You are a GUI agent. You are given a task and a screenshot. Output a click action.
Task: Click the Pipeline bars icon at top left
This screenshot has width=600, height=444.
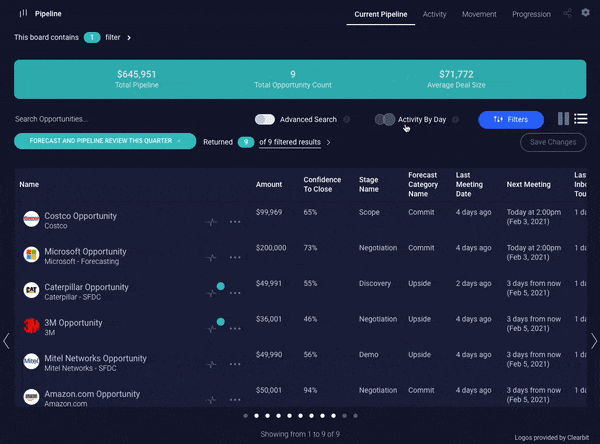(x=22, y=14)
